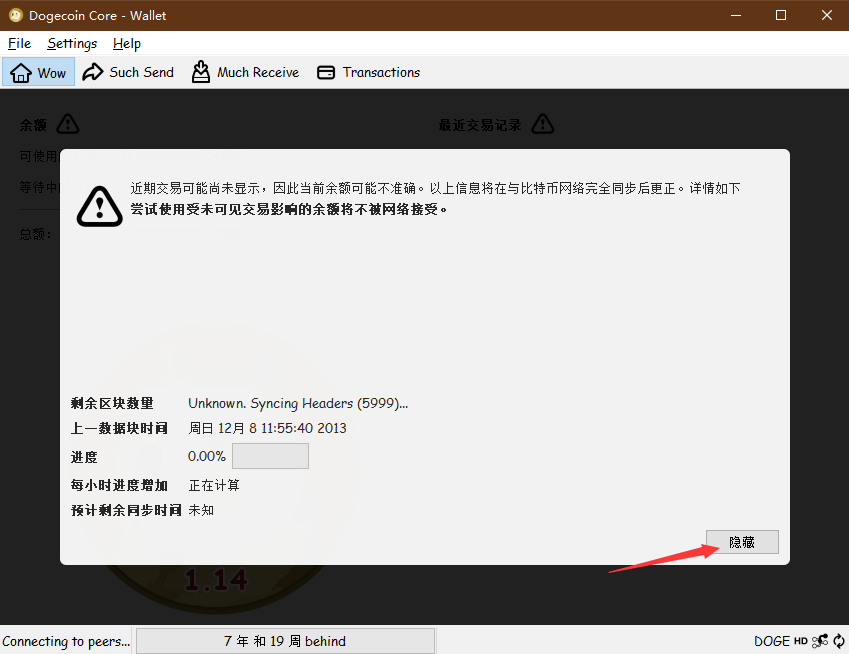
Task: Click the '7 年 和 19 周 behind' progress bar
Action: coord(285,641)
